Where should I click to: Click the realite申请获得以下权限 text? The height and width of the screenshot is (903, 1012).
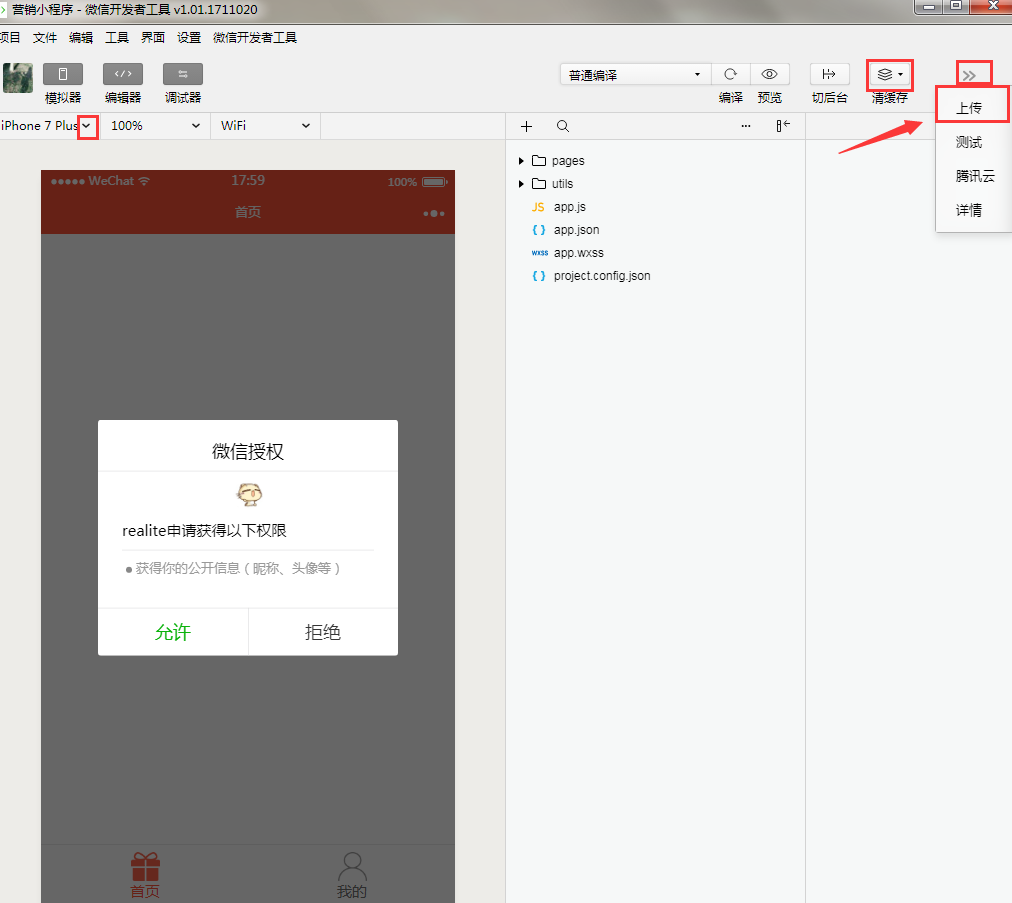click(x=204, y=531)
